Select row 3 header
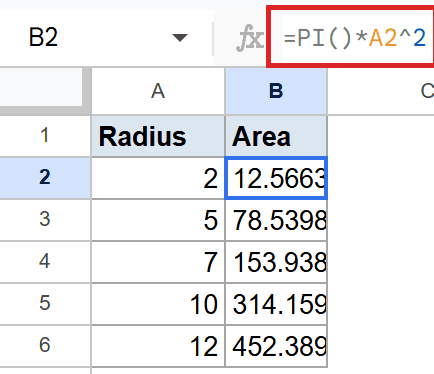Screen dimensions: 434x374 [x=45, y=220]
